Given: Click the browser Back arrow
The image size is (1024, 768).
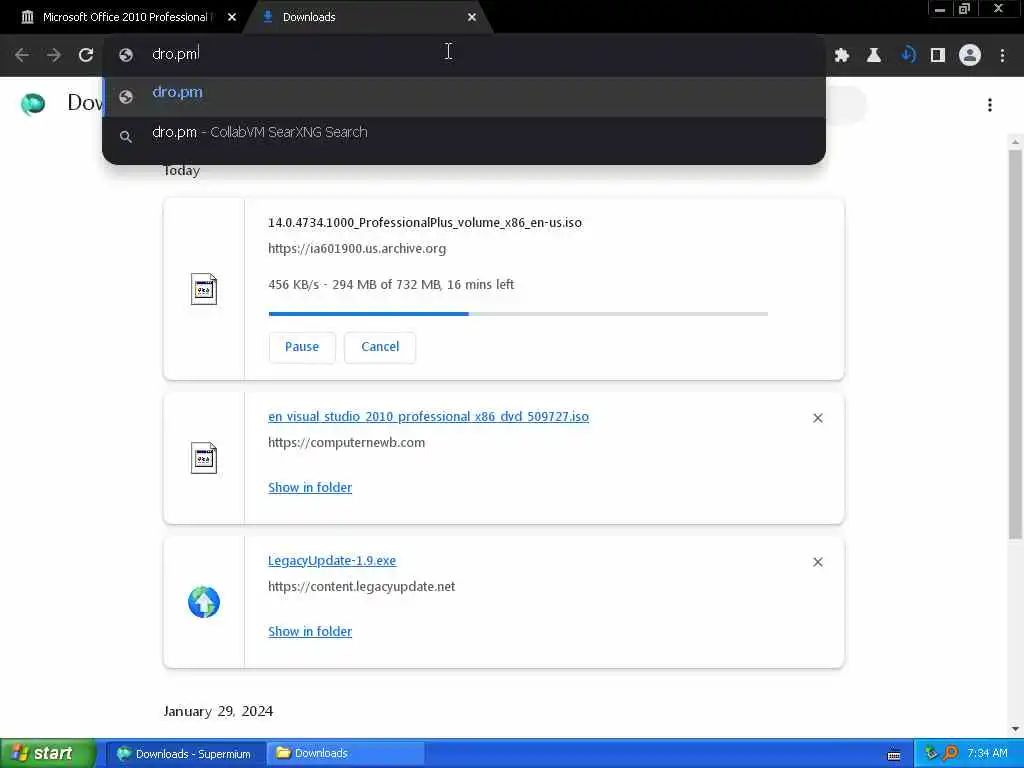Looking at the screenshot, I should coord(22,55).
